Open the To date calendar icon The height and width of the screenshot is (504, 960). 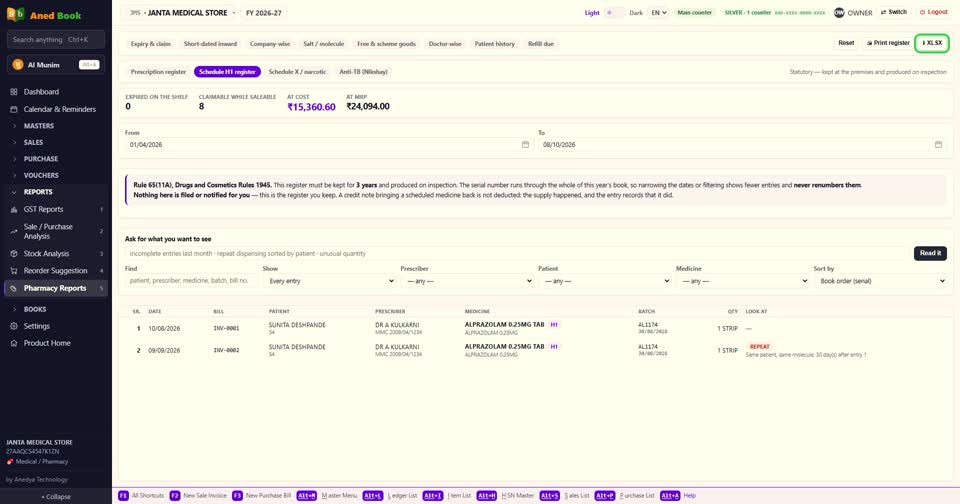click(x=939, y=145)
